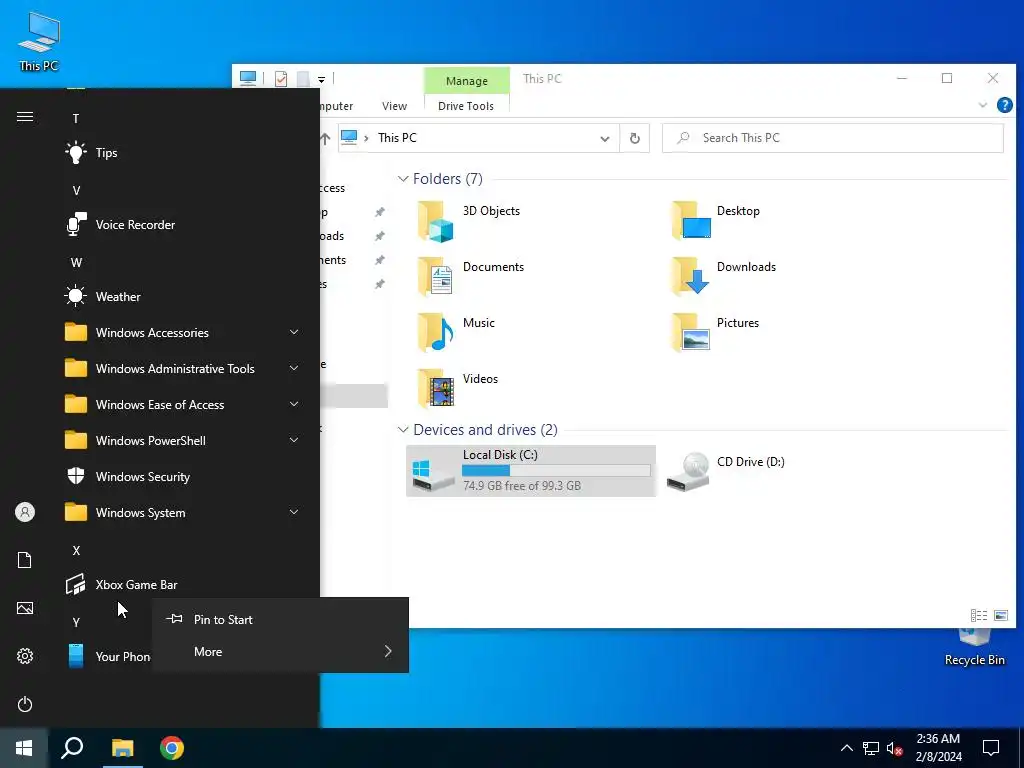The image size is (1024, 768).
Task: Open the Downloads folder
Action: click(x=724, y=277)
